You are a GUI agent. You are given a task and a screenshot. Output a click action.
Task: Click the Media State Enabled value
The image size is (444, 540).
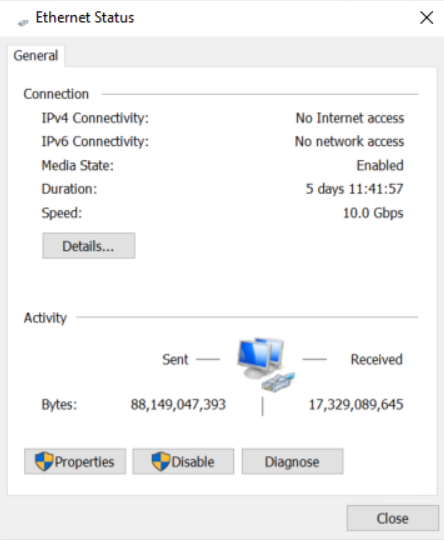coord(380,166)
